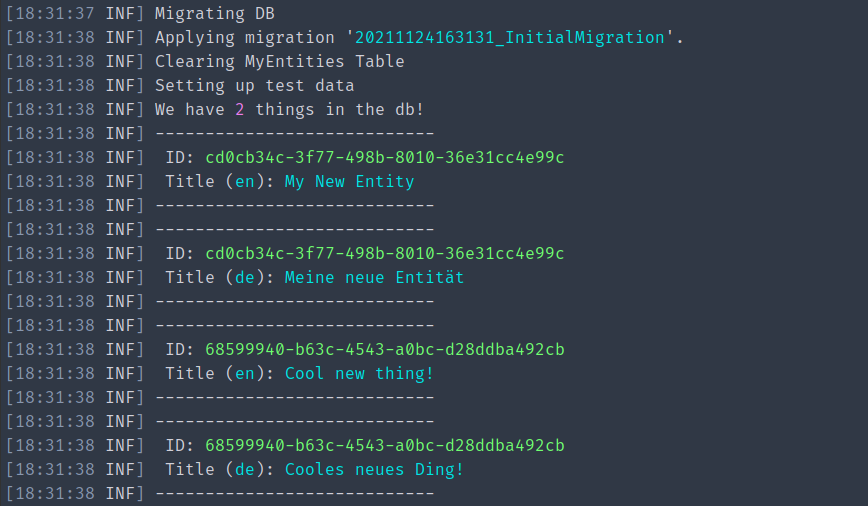Click the 'en' language code beside 'My New Entity'
The width and height of the screenshot is (868, 506).
[x=244, y=181]
